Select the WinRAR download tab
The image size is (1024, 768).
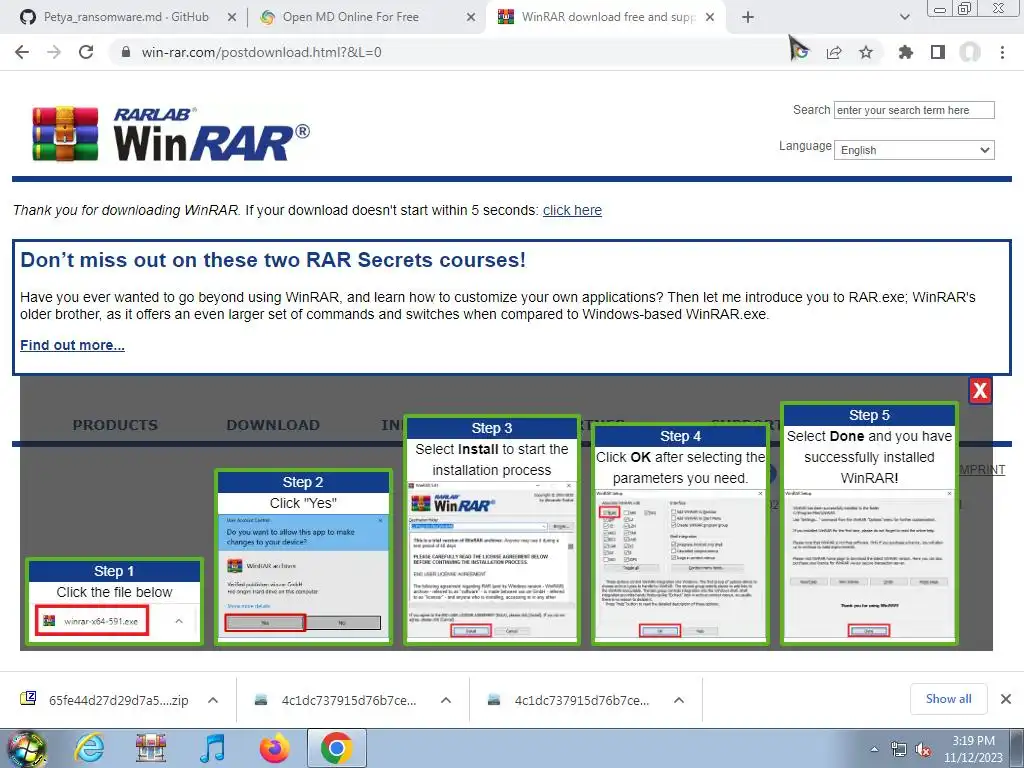(596, 18)
